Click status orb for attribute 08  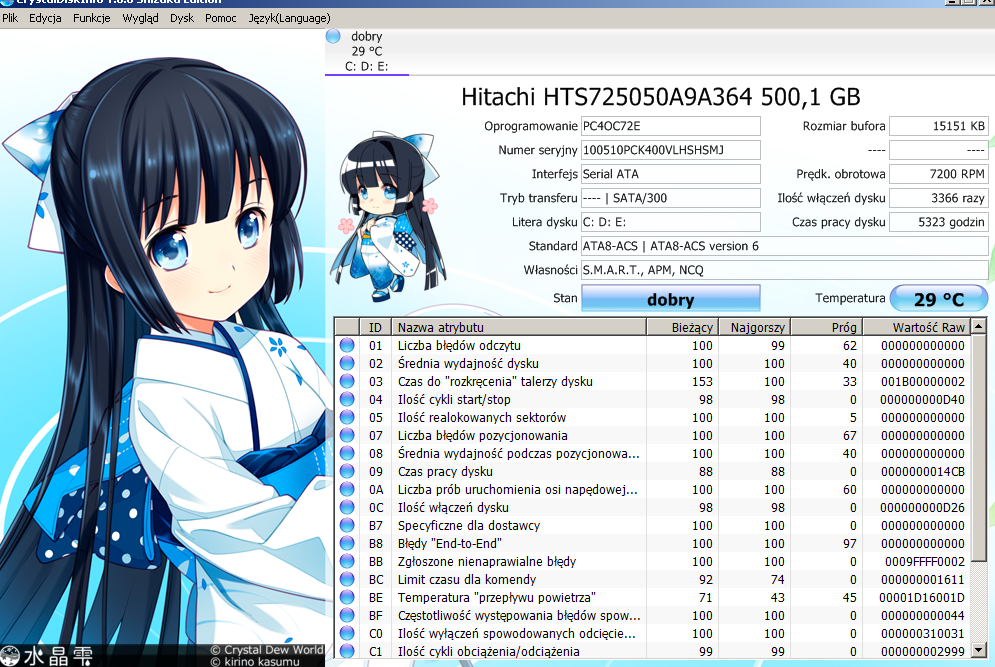pyautogui.click(x=346, y=453)
